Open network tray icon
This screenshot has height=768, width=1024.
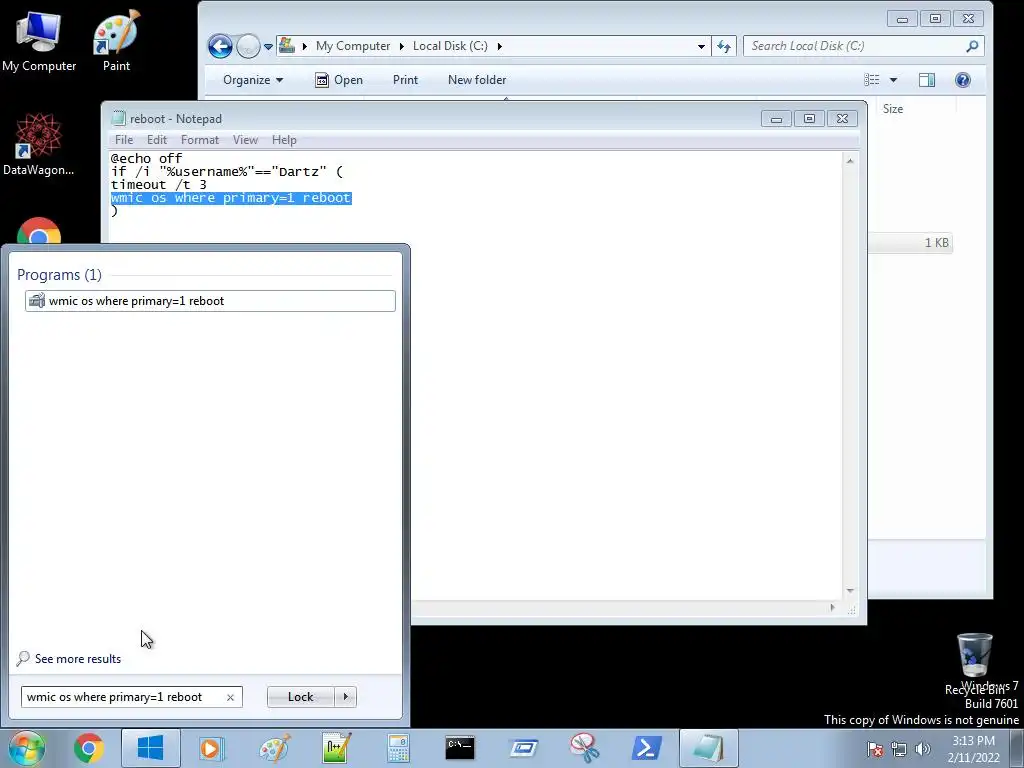point(899,749)
